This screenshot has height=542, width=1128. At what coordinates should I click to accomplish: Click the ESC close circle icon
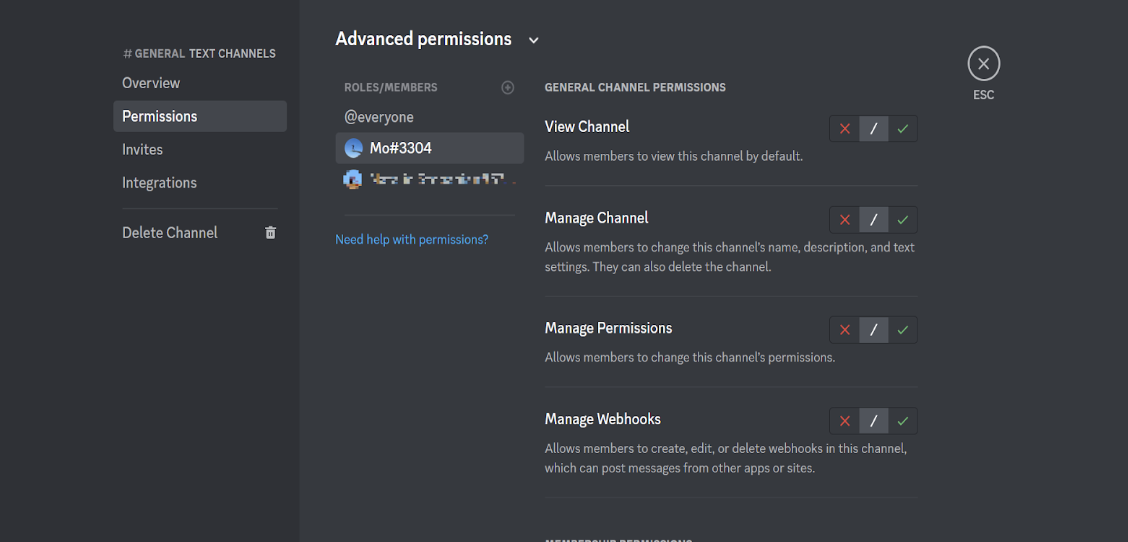point(983,64)
